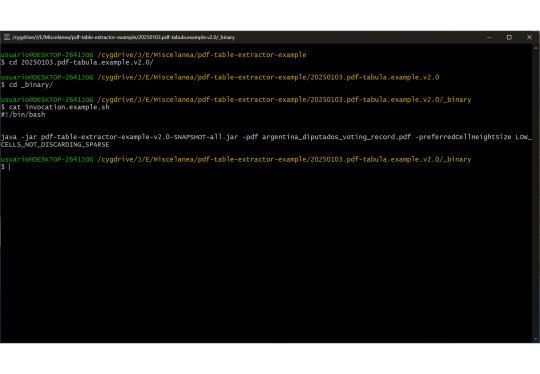Click the first green 'usuario@DESKTOP' prompt line

[47, 55]
